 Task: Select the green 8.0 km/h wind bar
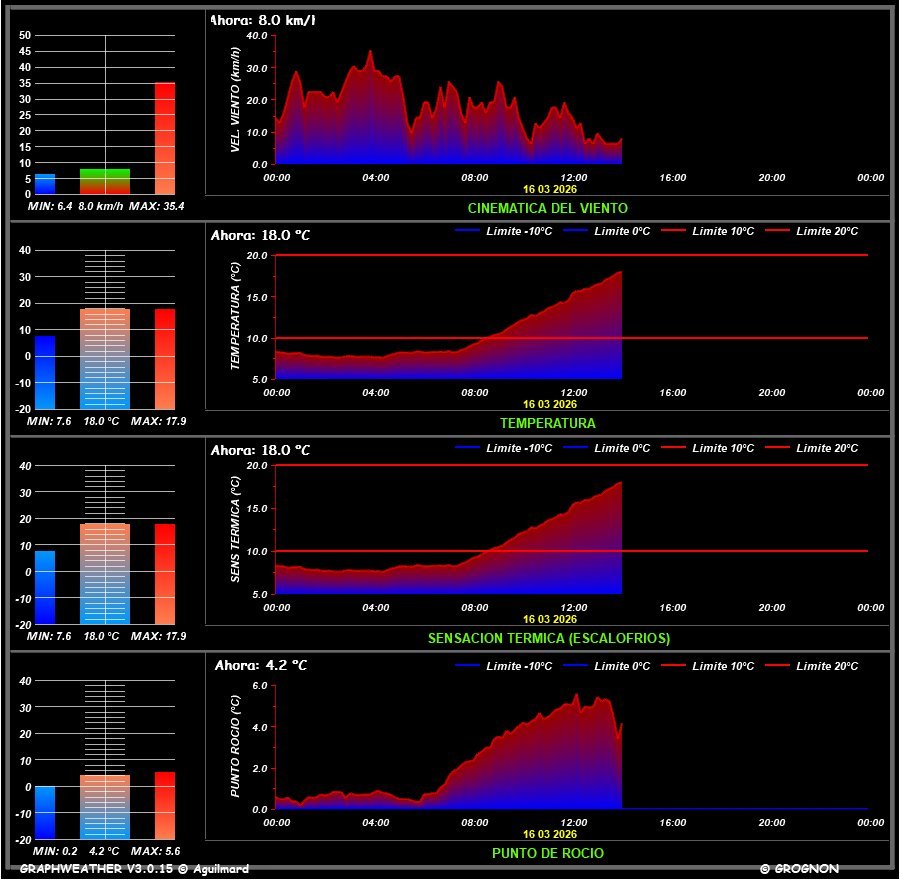coord(105,181)
